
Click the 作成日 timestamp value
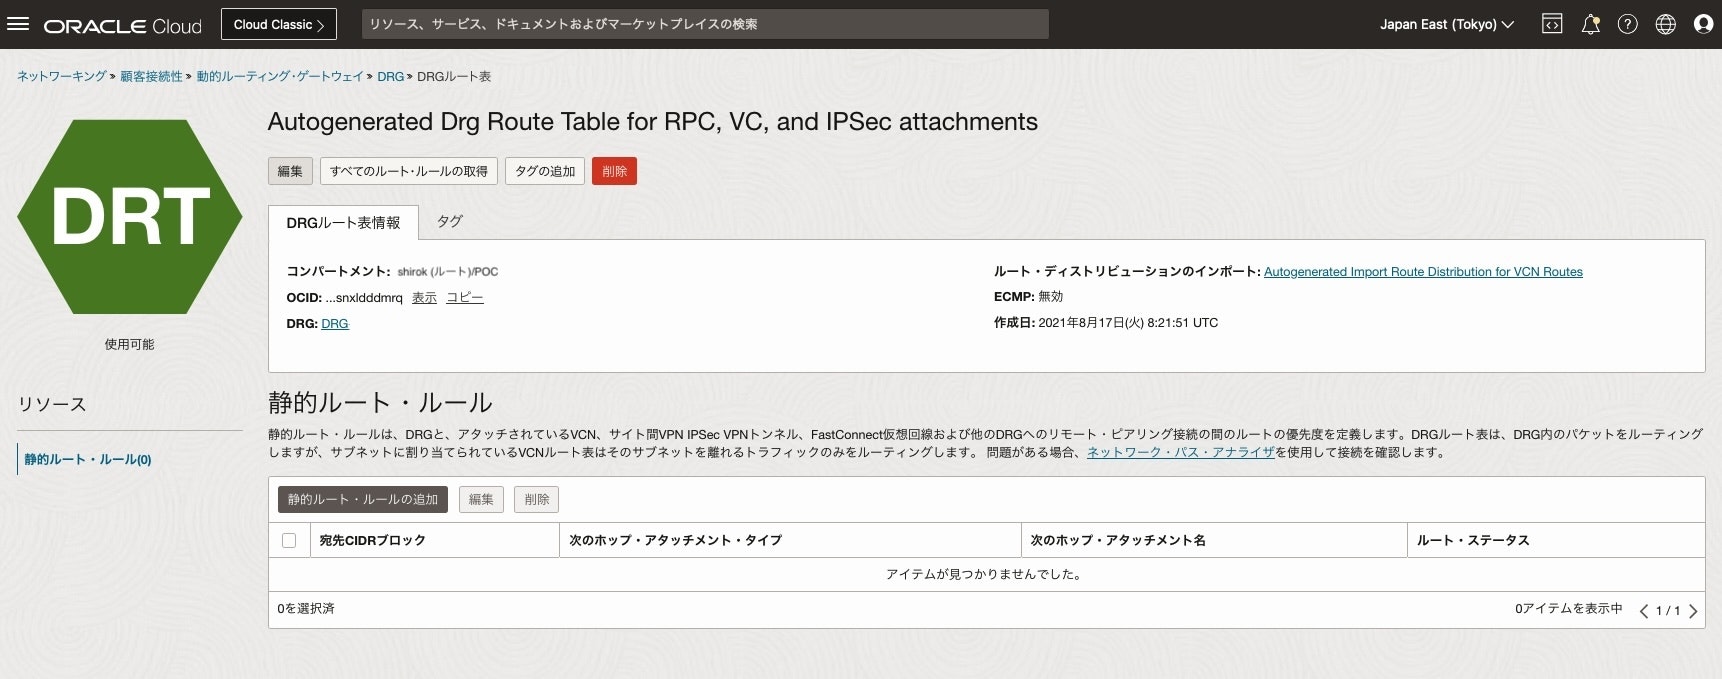[1128, 323]
